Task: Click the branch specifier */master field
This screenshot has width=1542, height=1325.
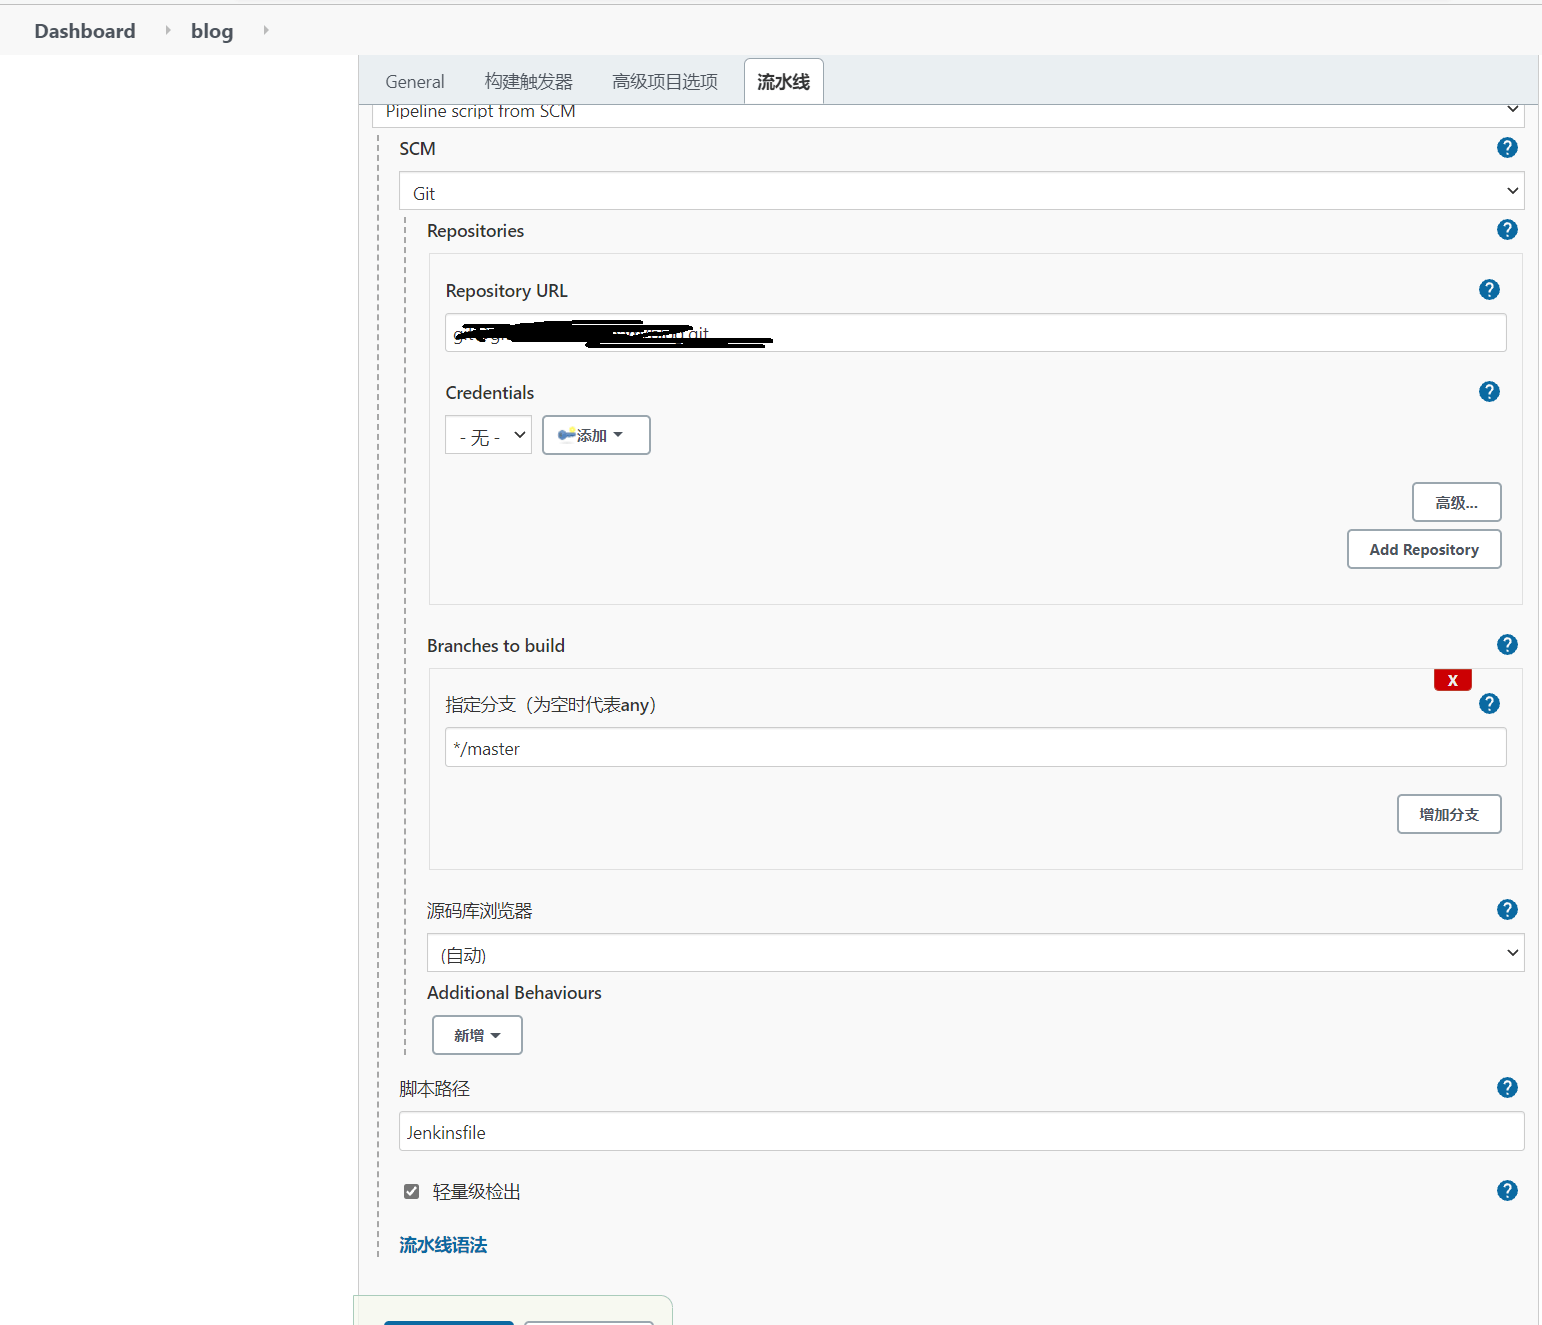Action: [975, 748]
